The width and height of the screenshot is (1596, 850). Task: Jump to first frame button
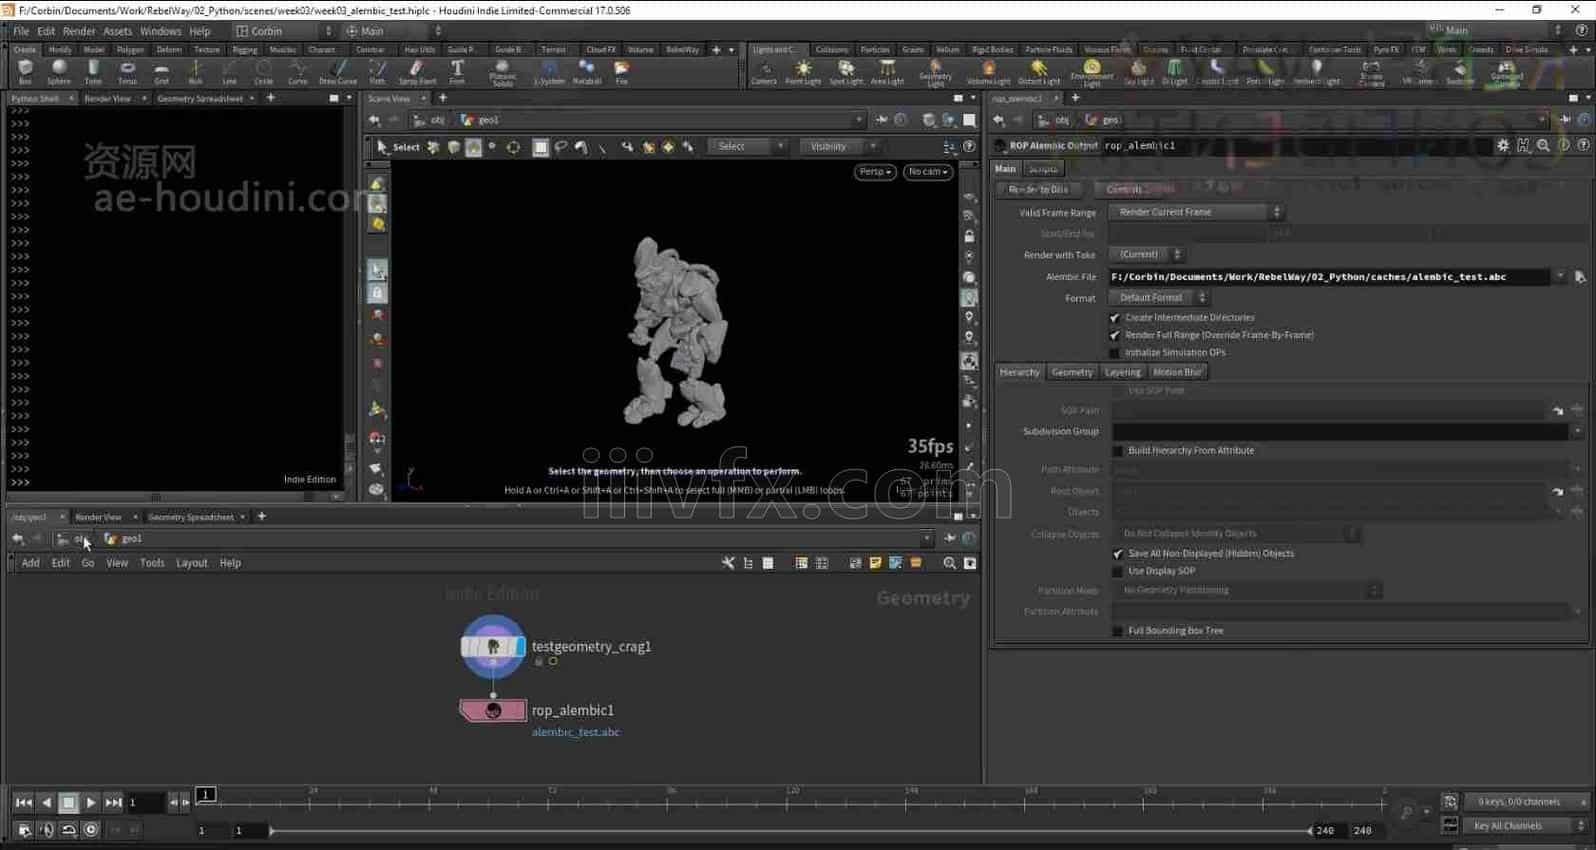tap(24, 802)
